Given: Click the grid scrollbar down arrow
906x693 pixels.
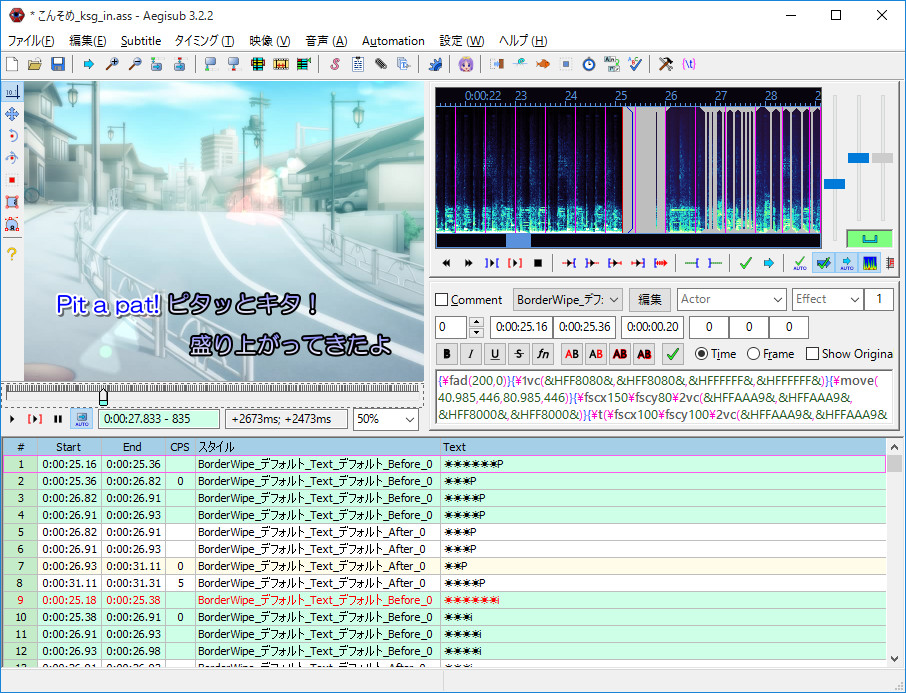Looking at the screenshot, I should tap(894, 659).
